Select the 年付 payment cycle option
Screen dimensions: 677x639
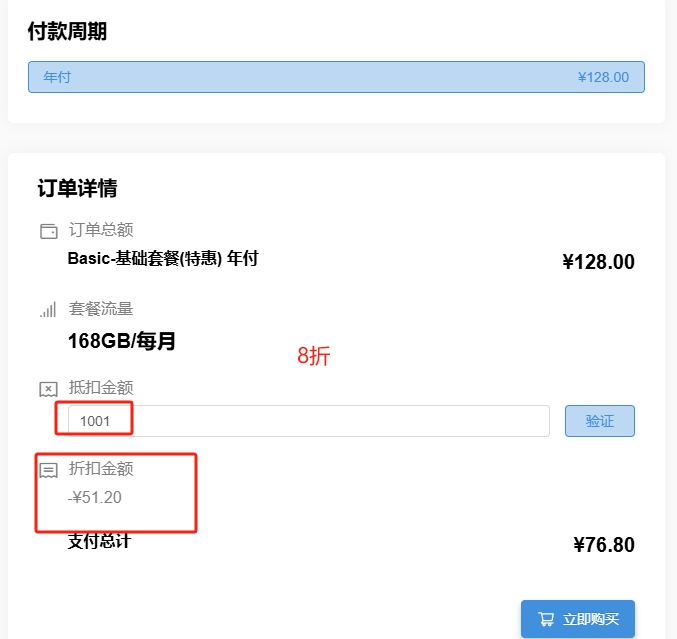click(x=57, y=77)
